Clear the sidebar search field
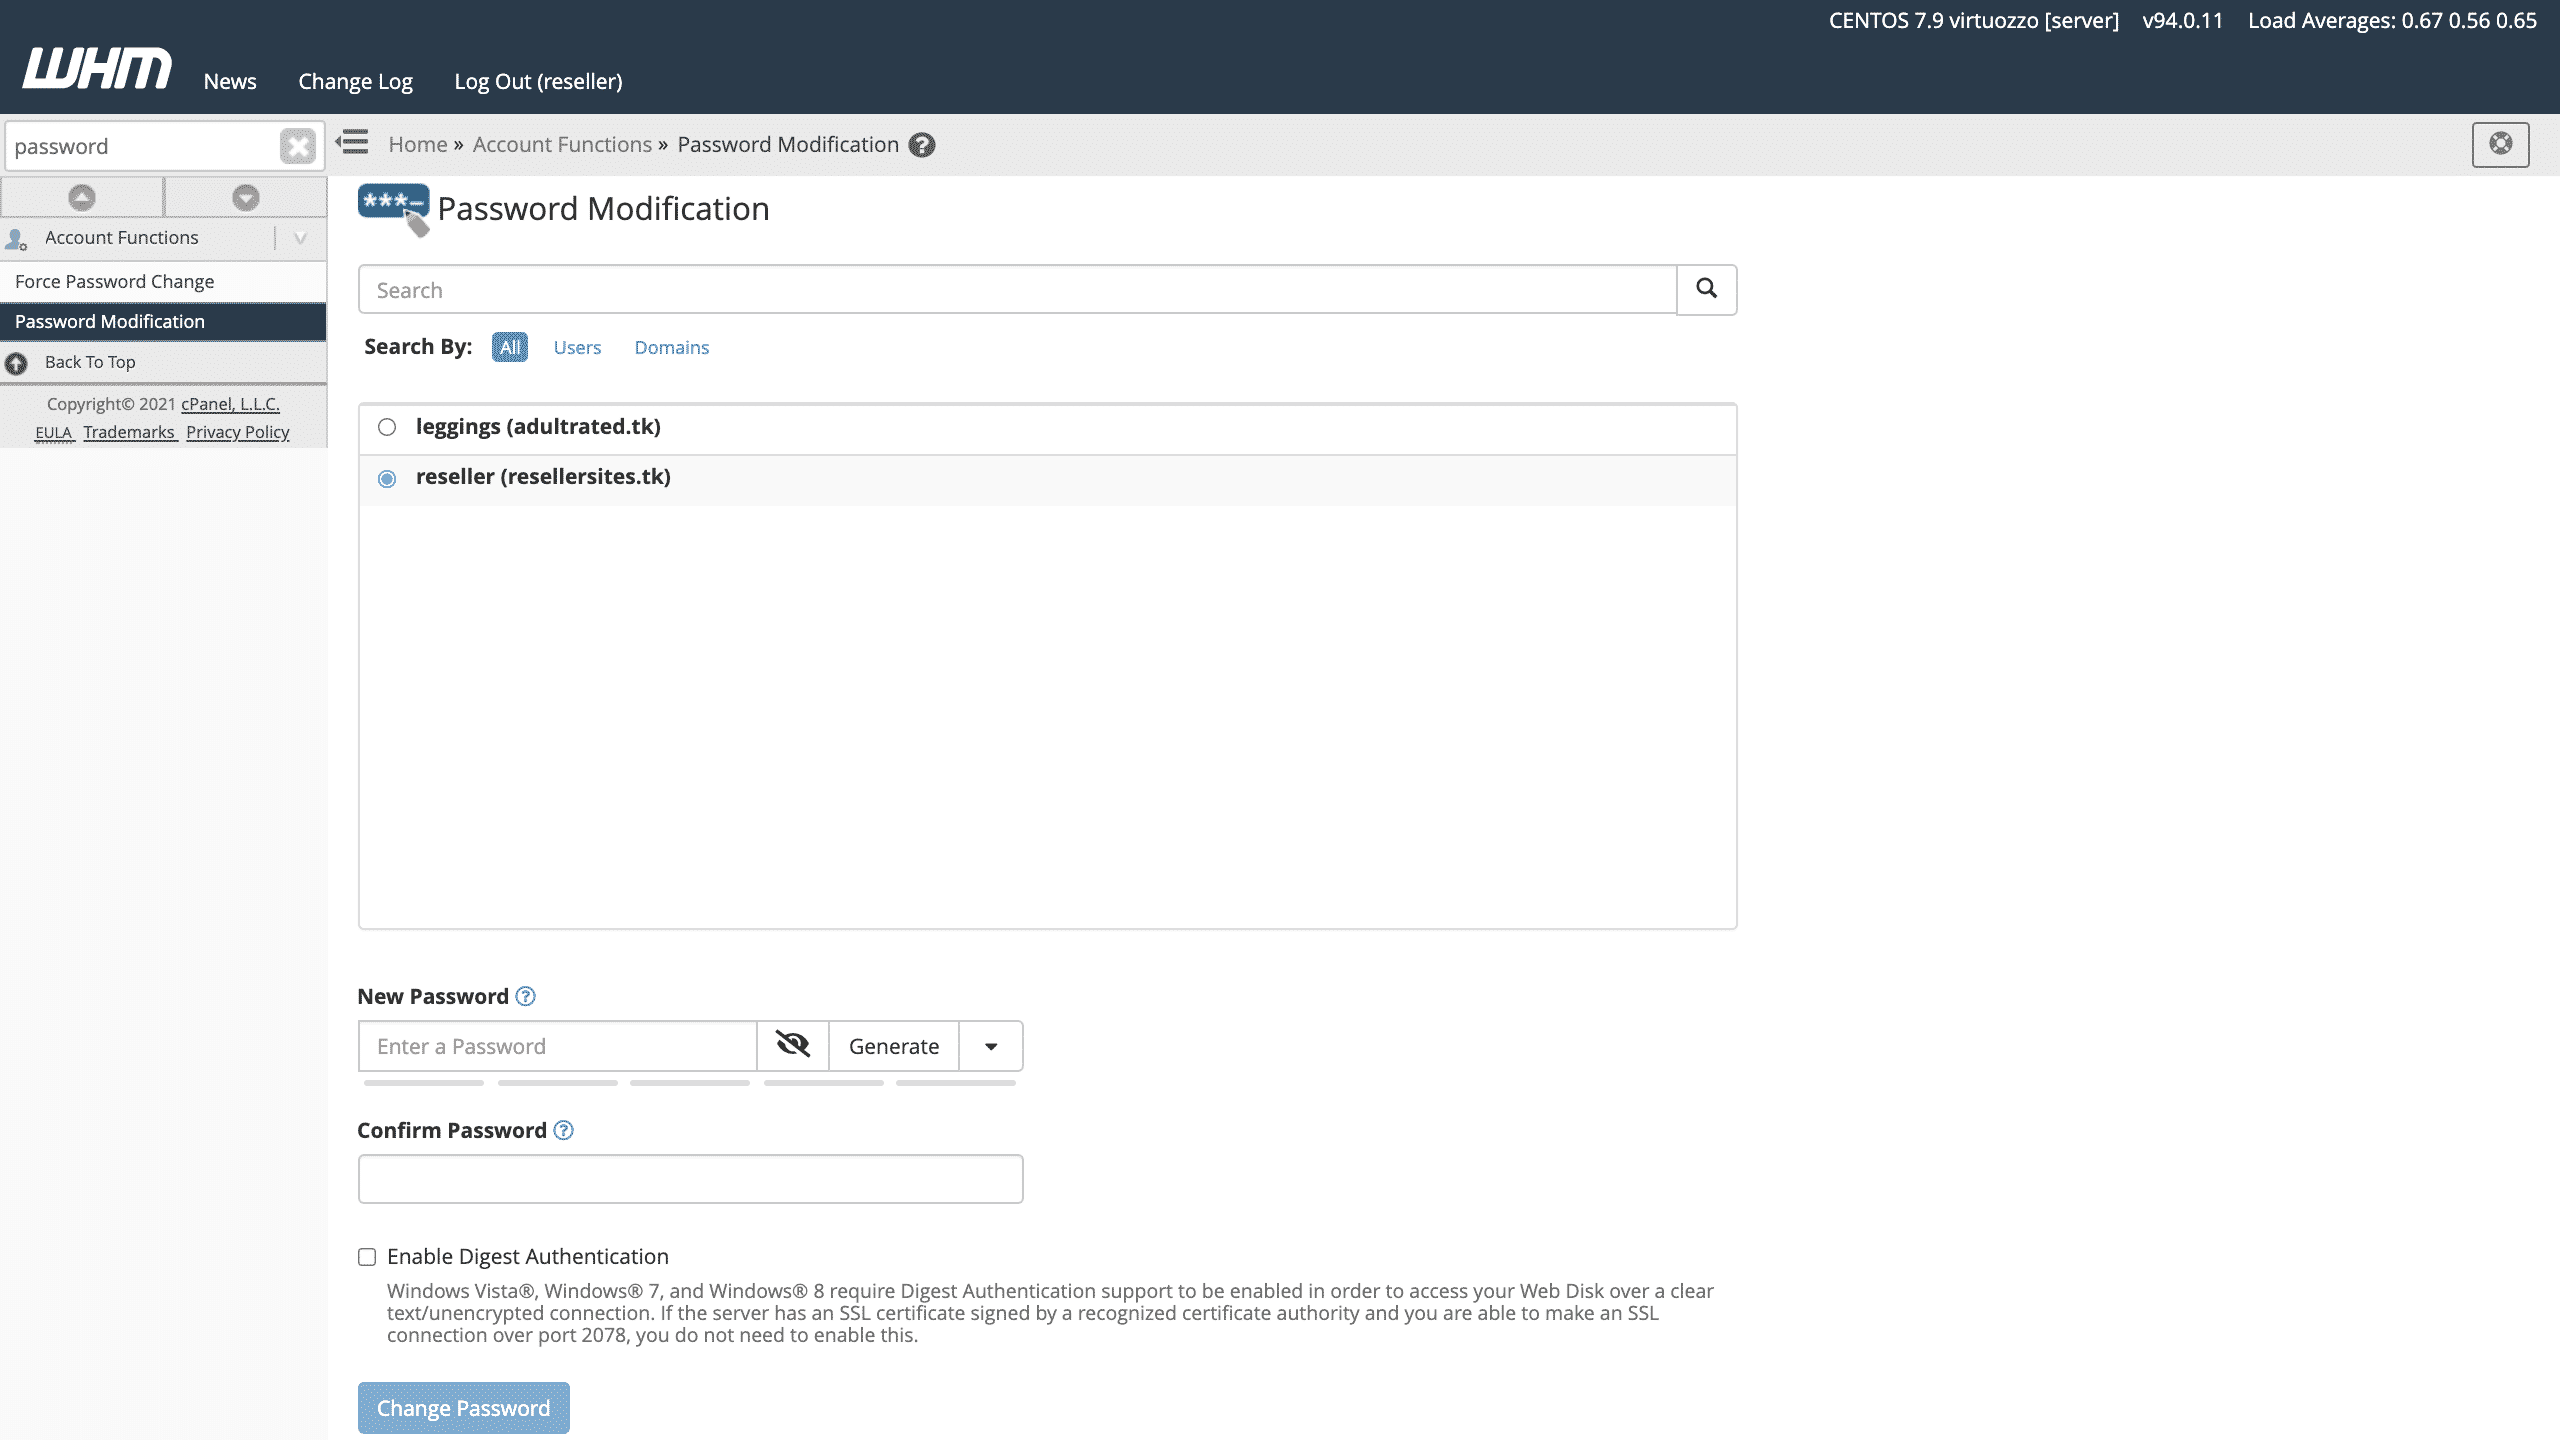This screenshot has width=2560, height=1440. [297, 146]
